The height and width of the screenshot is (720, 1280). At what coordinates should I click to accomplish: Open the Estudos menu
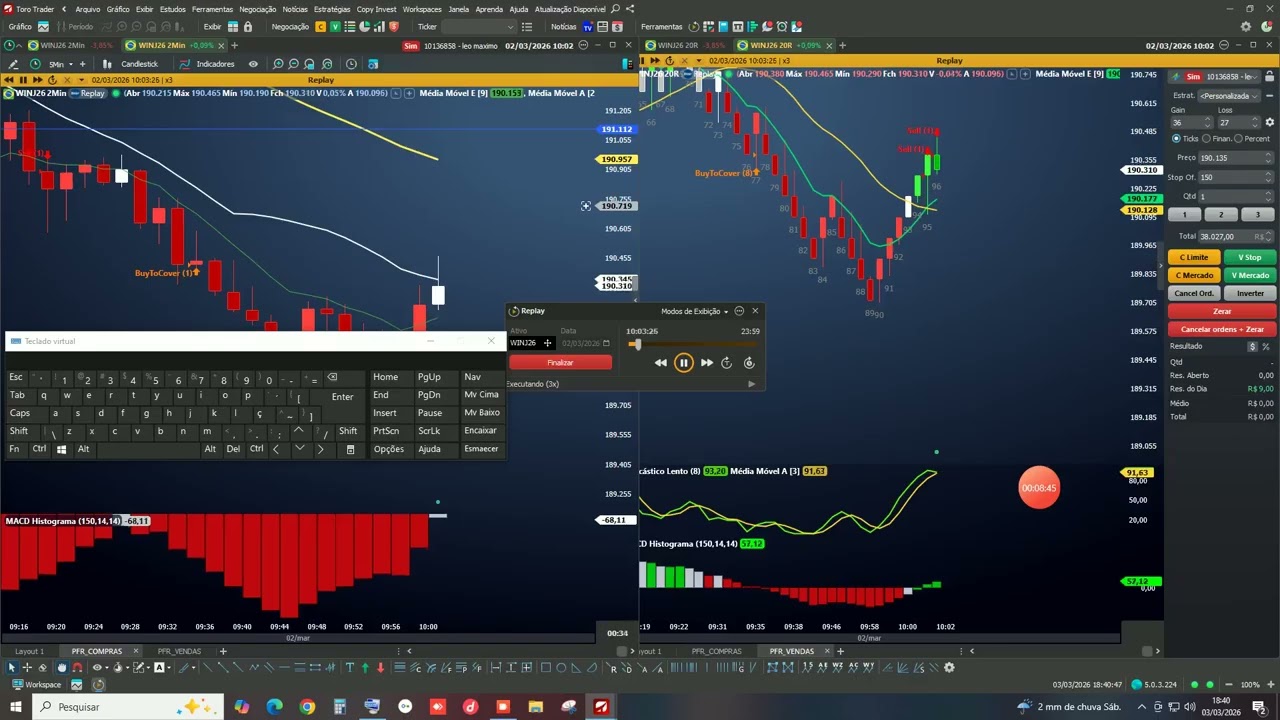(173, 9)
